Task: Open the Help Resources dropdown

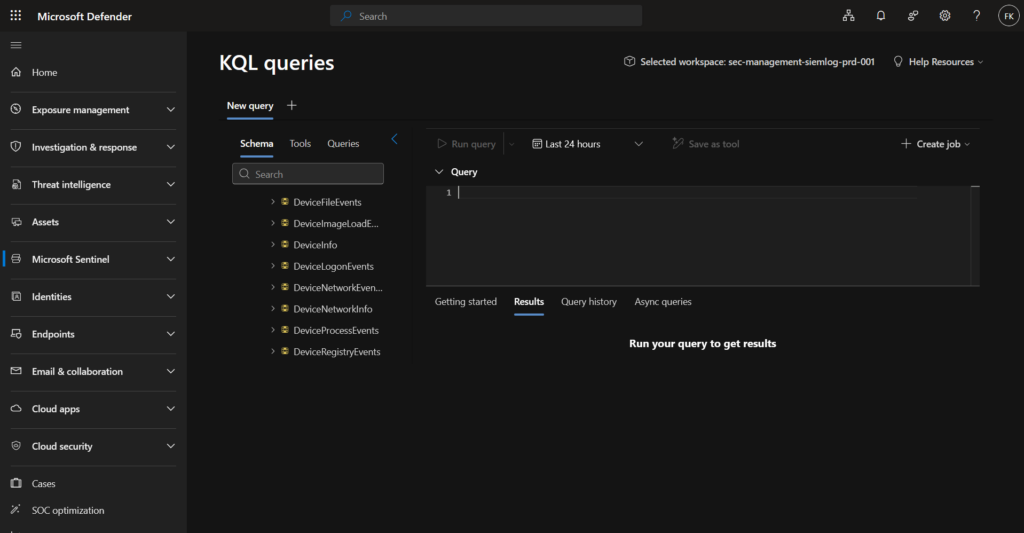Action: pos(938,61)
